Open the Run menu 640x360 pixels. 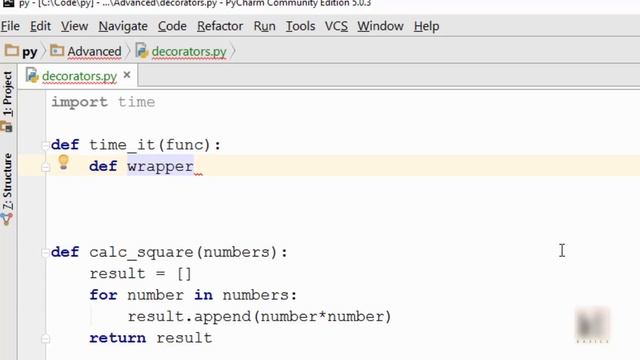click(264, 26)
